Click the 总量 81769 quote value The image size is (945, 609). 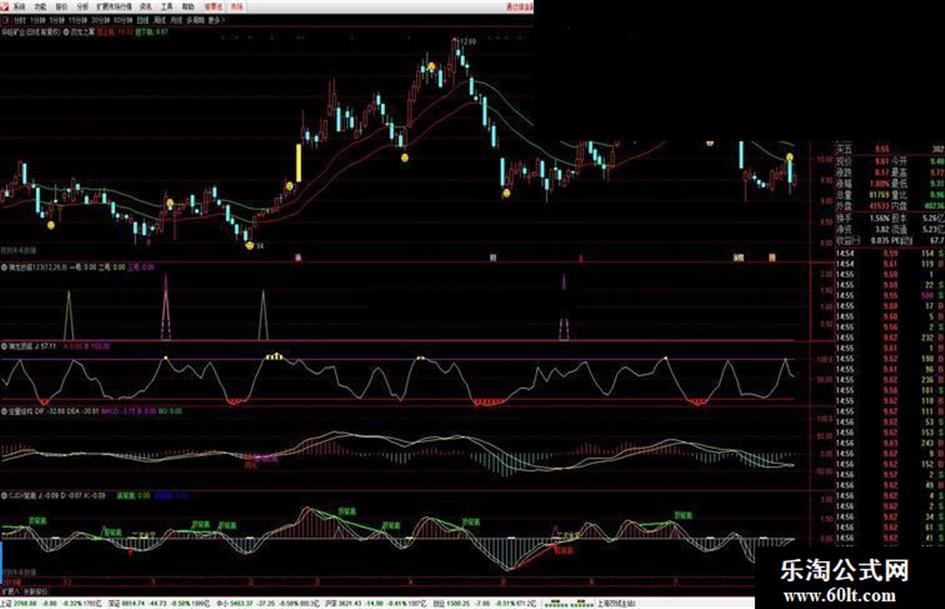880,195
